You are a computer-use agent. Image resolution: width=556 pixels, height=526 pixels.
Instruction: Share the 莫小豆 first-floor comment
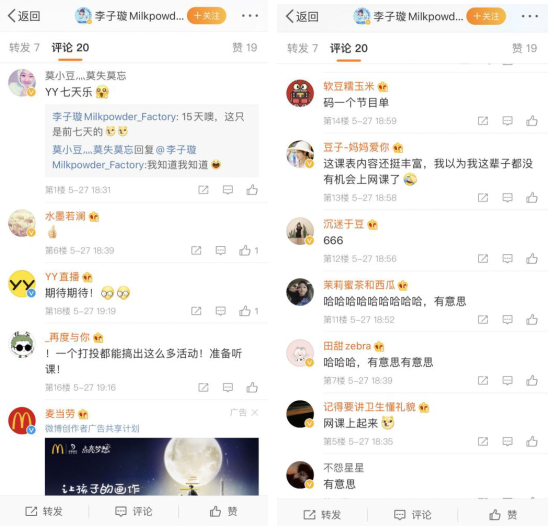point(203,190)
